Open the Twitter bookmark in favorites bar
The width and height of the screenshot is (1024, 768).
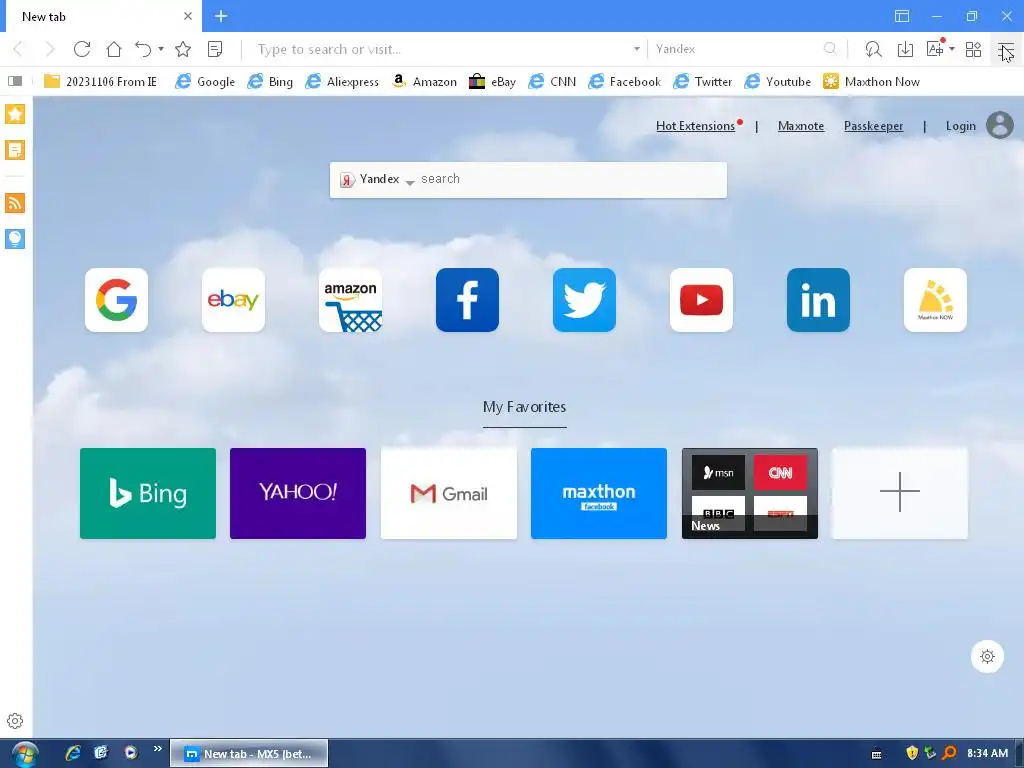coord(702,81)
